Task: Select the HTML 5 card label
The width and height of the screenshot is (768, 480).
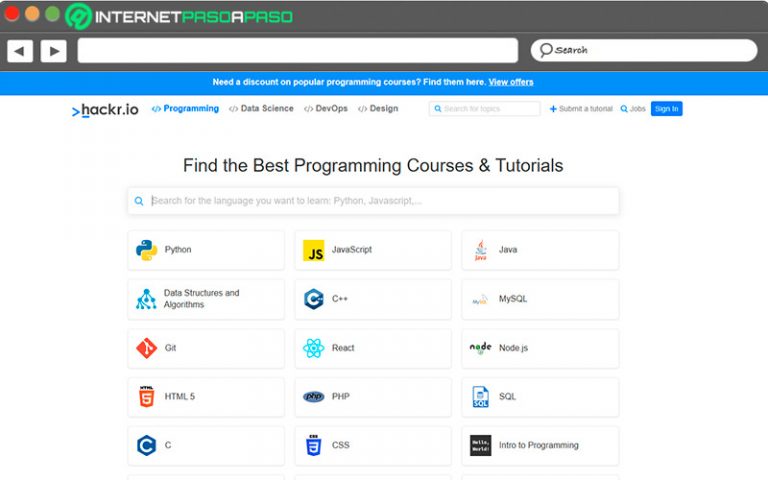Action: [179, 396]
